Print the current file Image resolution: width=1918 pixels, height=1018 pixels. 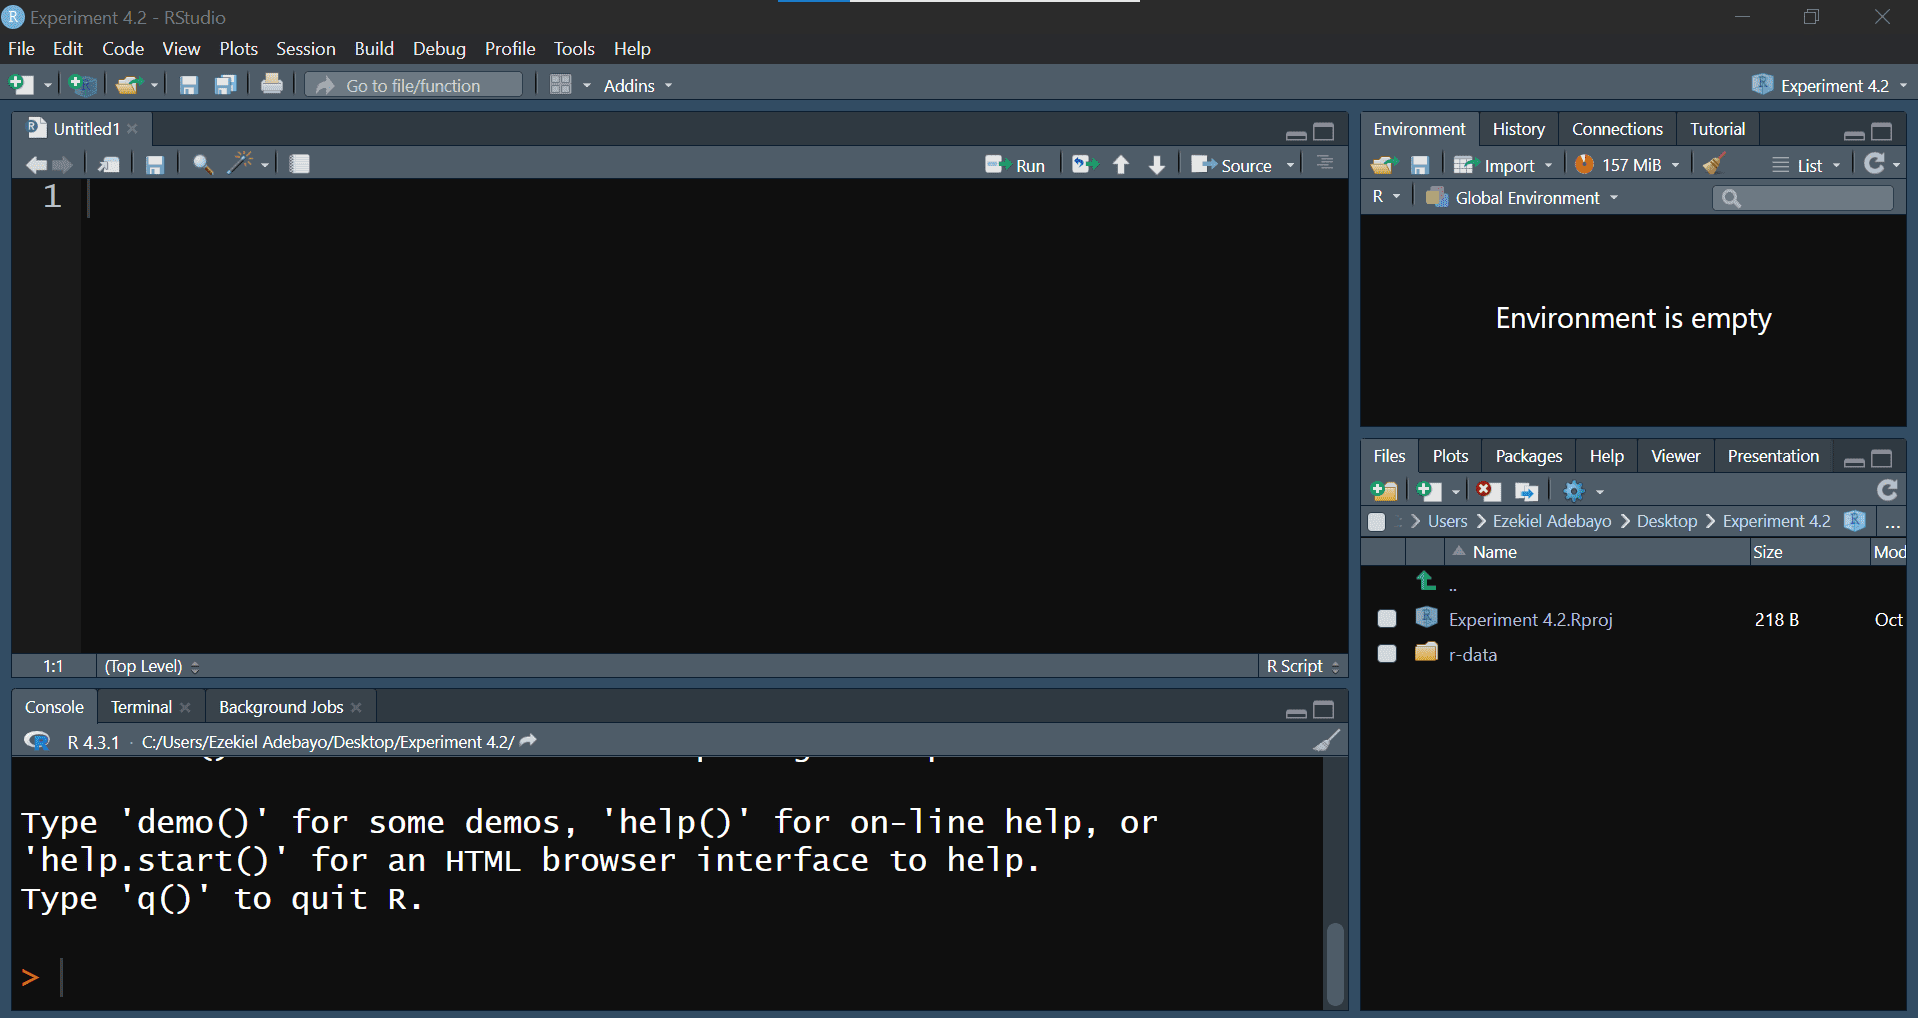[271, 85]
